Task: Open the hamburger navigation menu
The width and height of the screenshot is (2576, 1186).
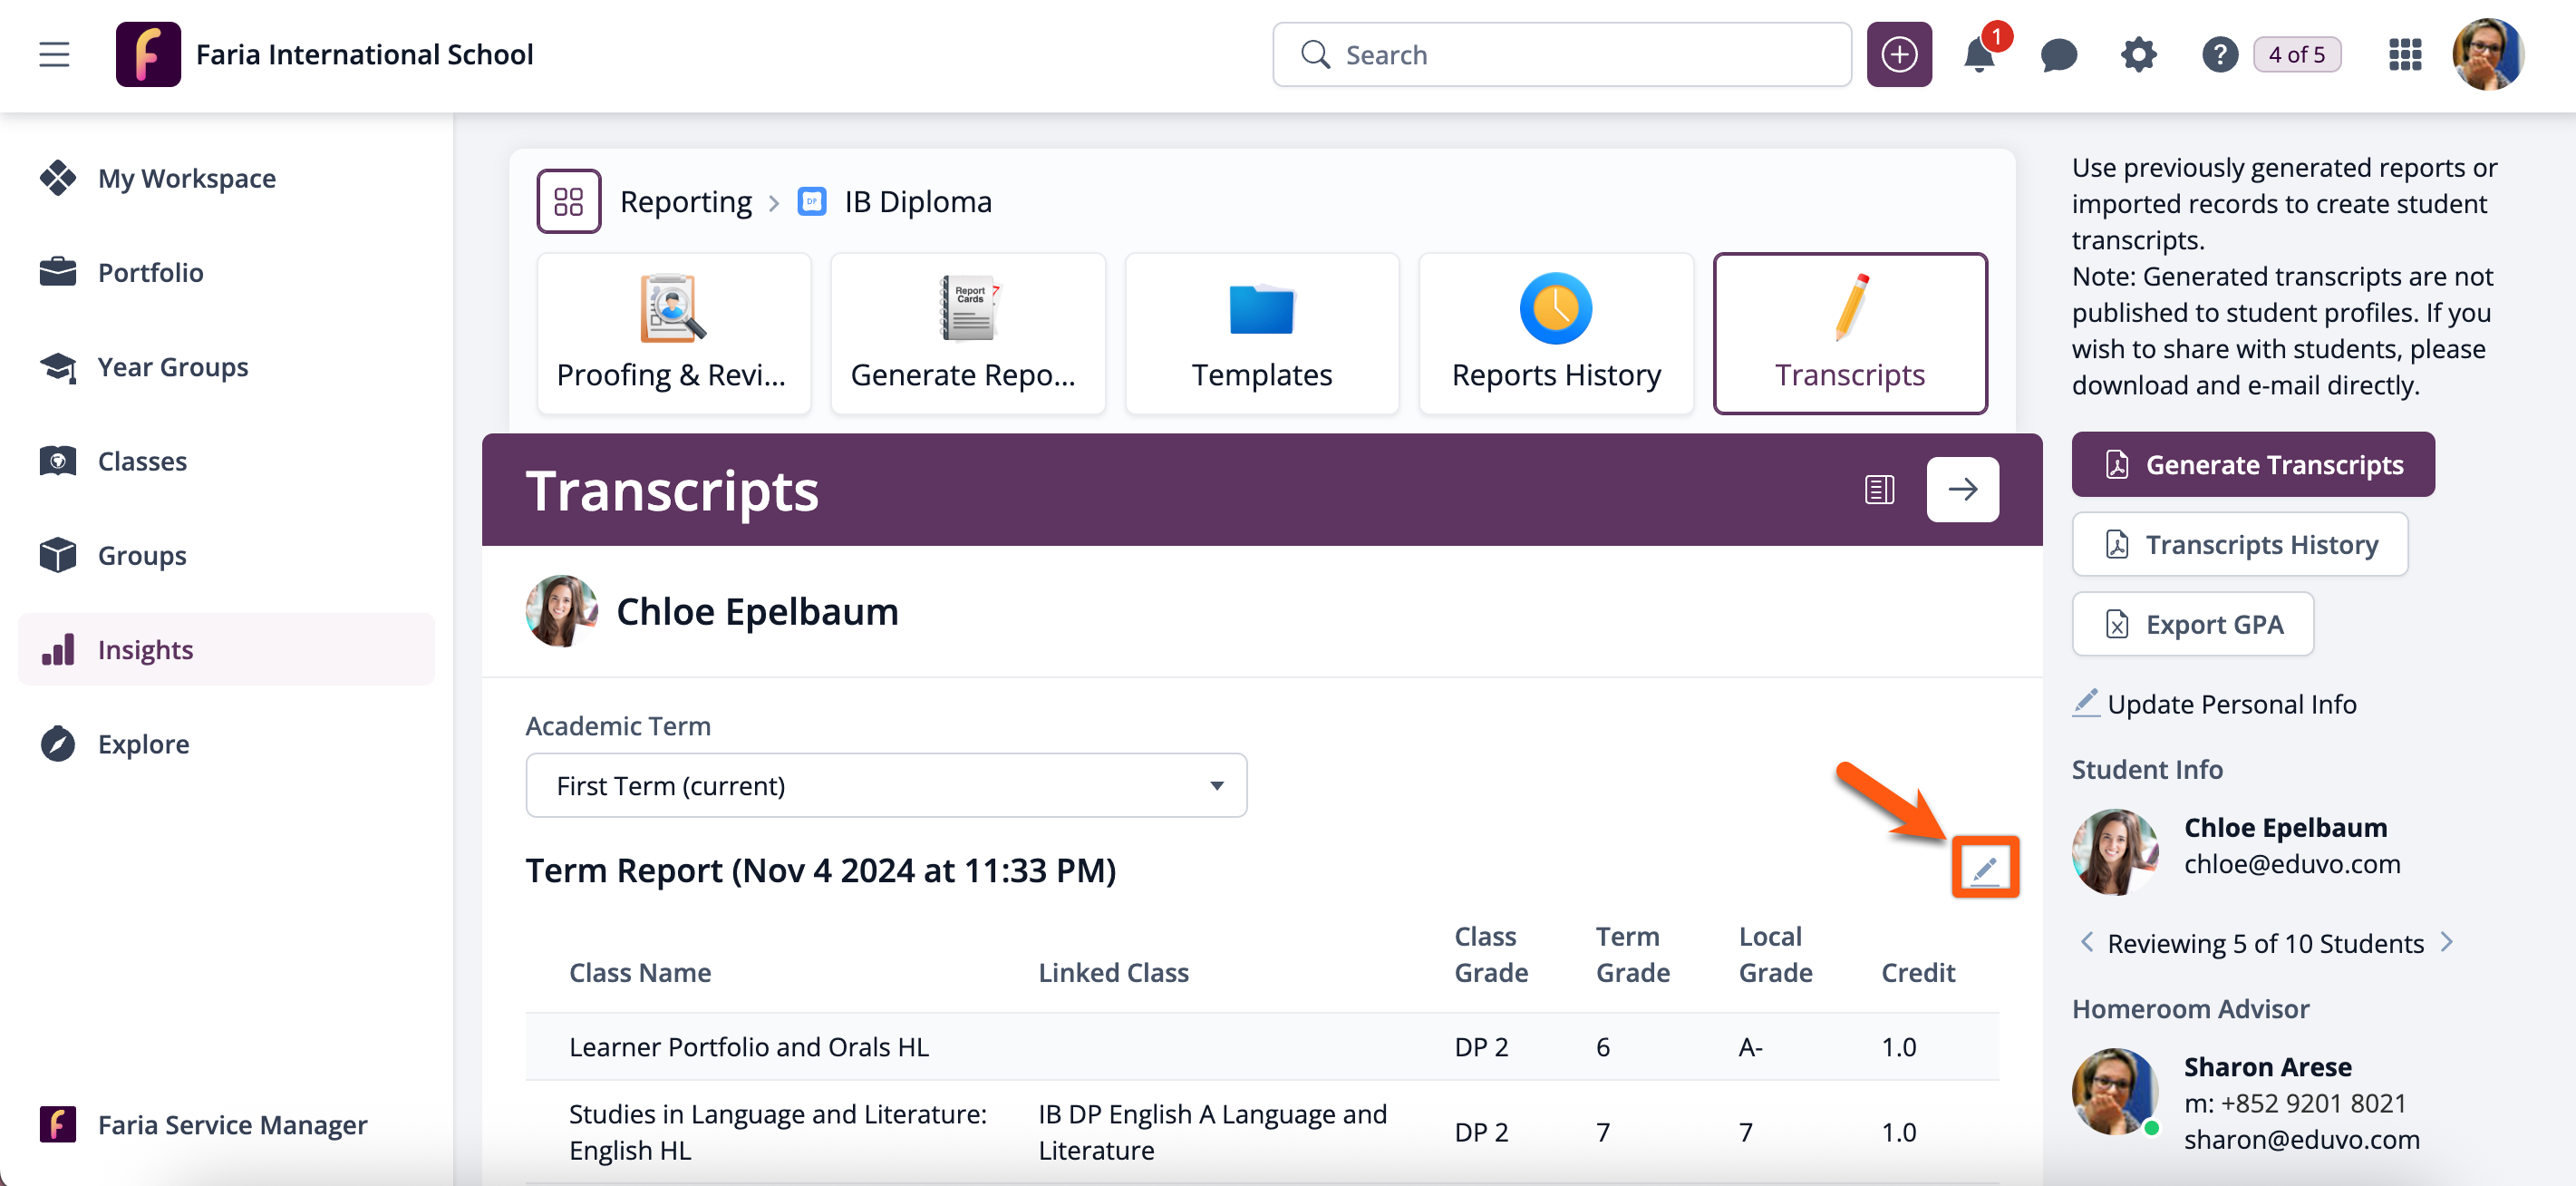Action: click(54, 54)
